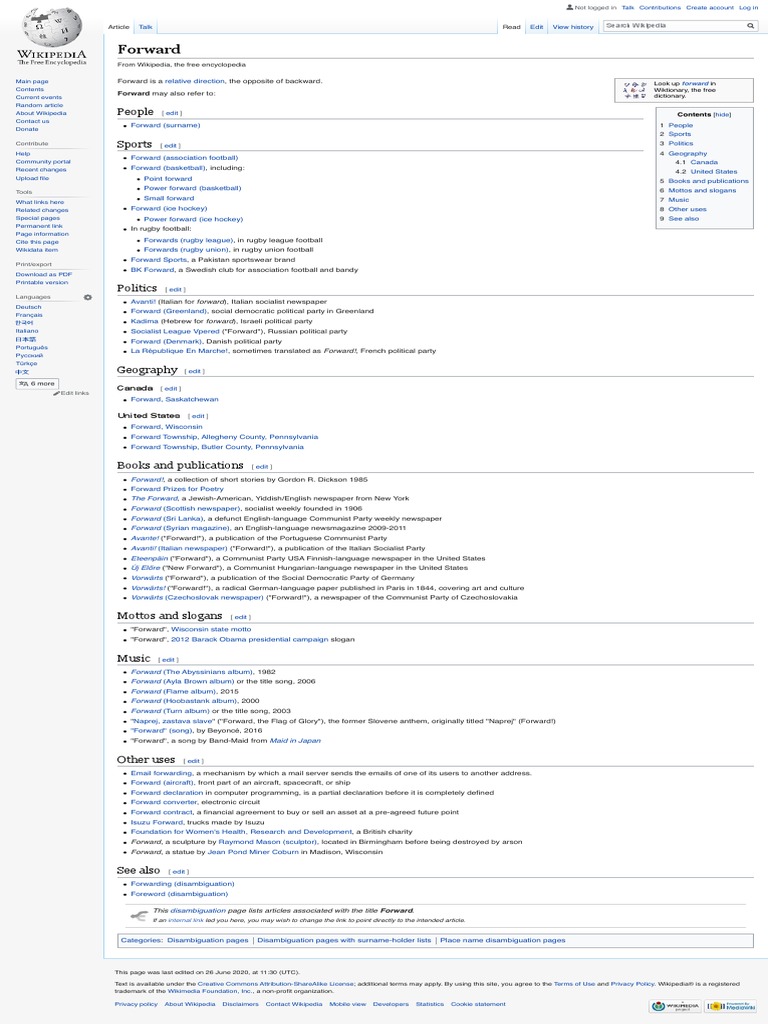Edit the See also section
Image resolution: width=768 pixels, height=1024 pixels.
coord(178,872)
